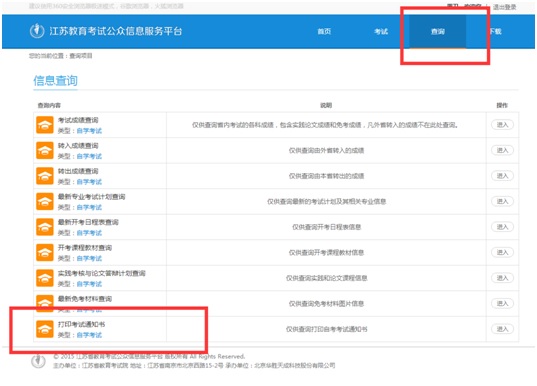Click the 最新开考日程表查询 orange icon
Screen dimensions: 537x386
(45, 227)
